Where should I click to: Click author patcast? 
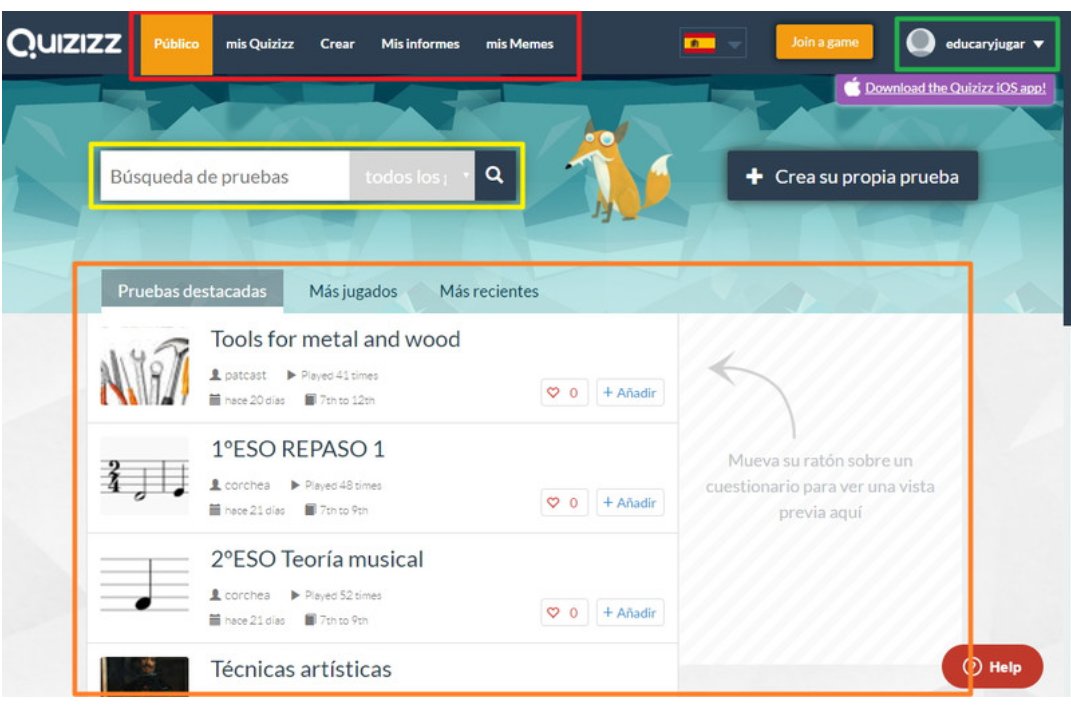click(x=245, y=375)
